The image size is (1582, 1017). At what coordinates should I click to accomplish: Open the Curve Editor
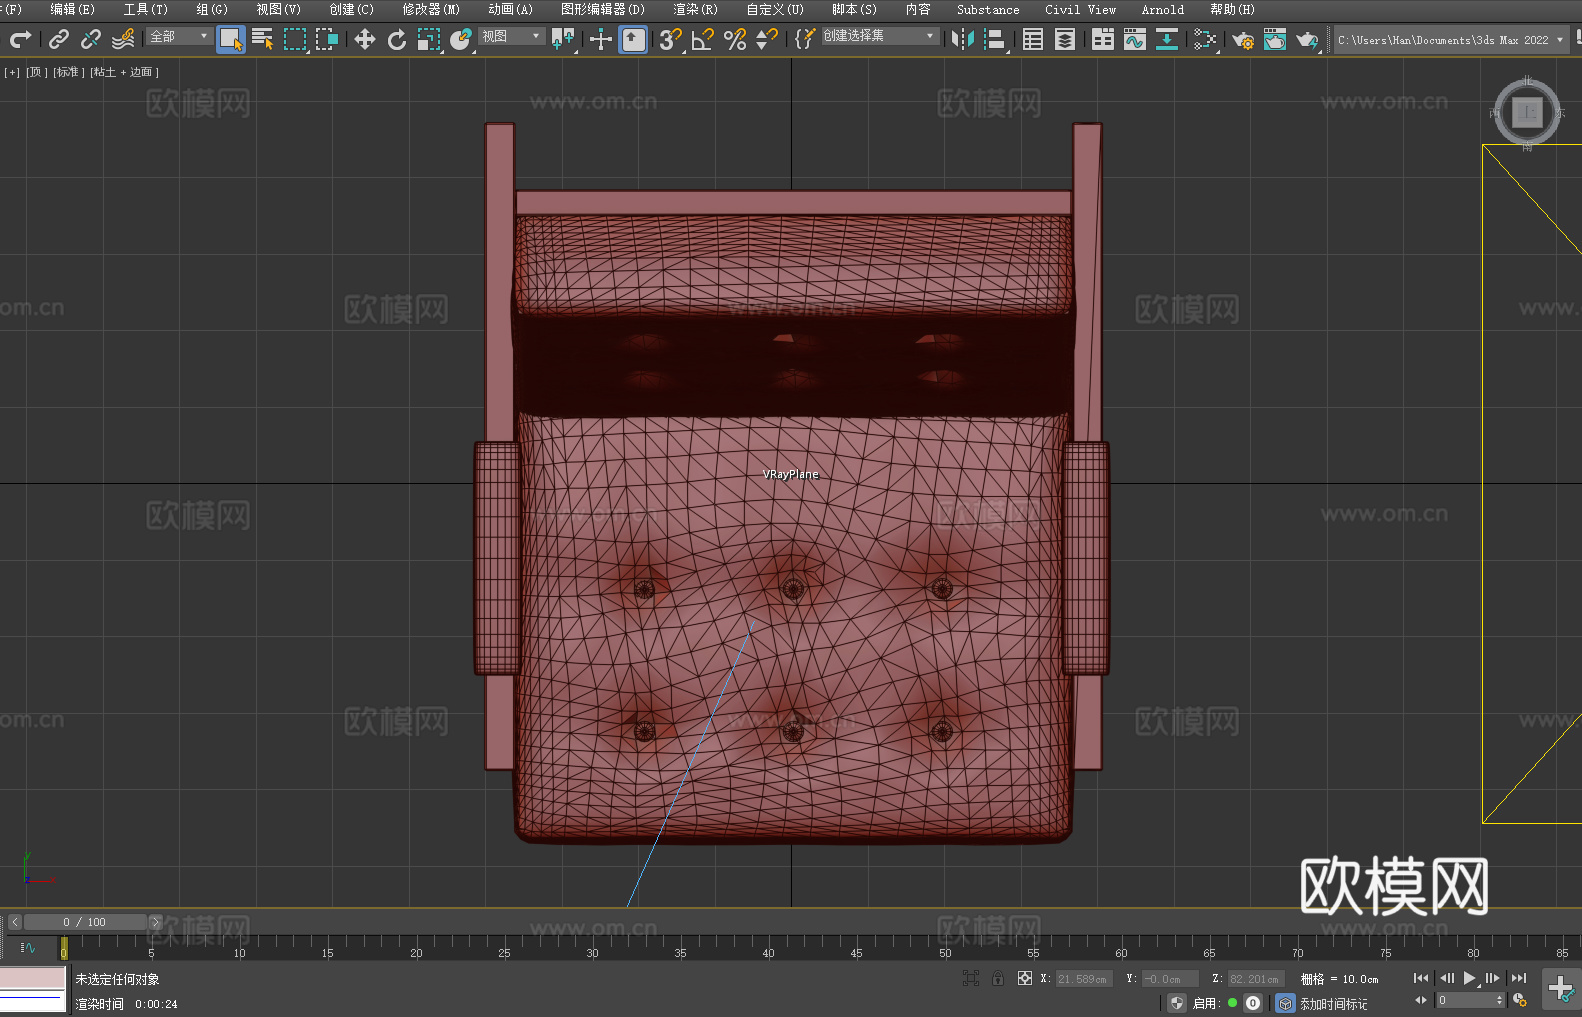click(1135, 39)
